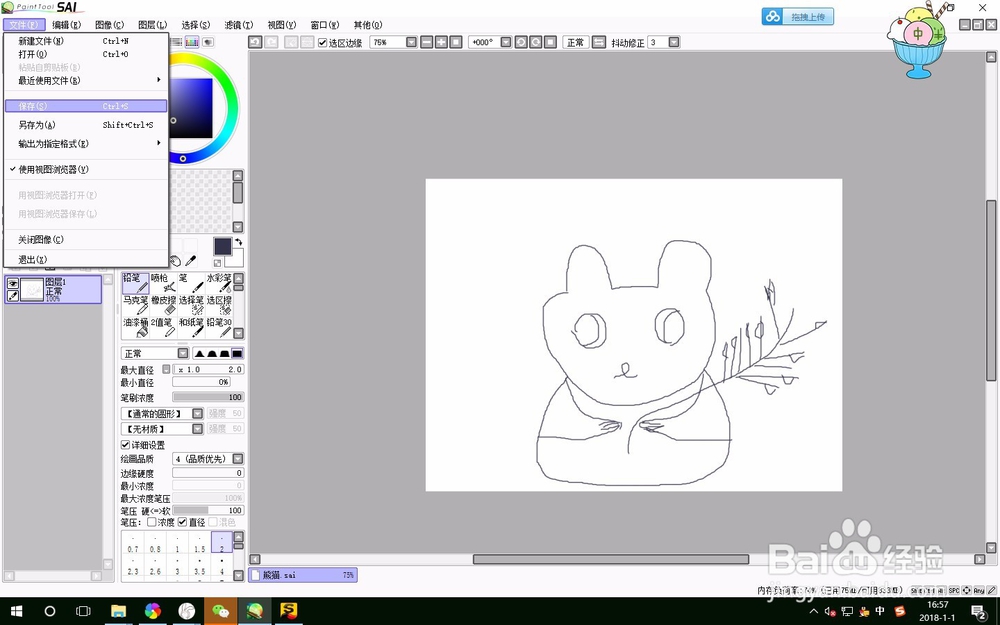Select the 和纸笔 brush tool
The image size is (1000, 625).
(x=191, y=327)
